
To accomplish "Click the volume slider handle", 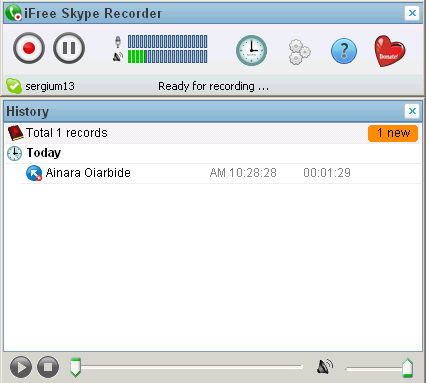I will (407, 368).
